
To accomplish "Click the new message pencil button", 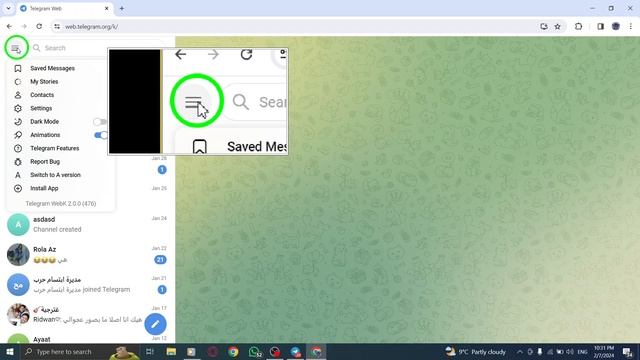I will (155, 324).
